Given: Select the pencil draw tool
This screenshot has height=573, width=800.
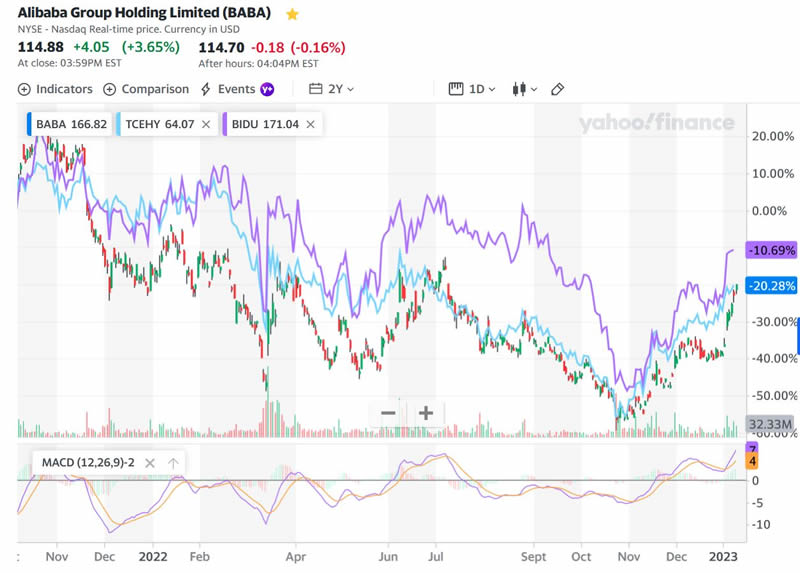Looking at the screenshot, I should (x=557, y=89).
